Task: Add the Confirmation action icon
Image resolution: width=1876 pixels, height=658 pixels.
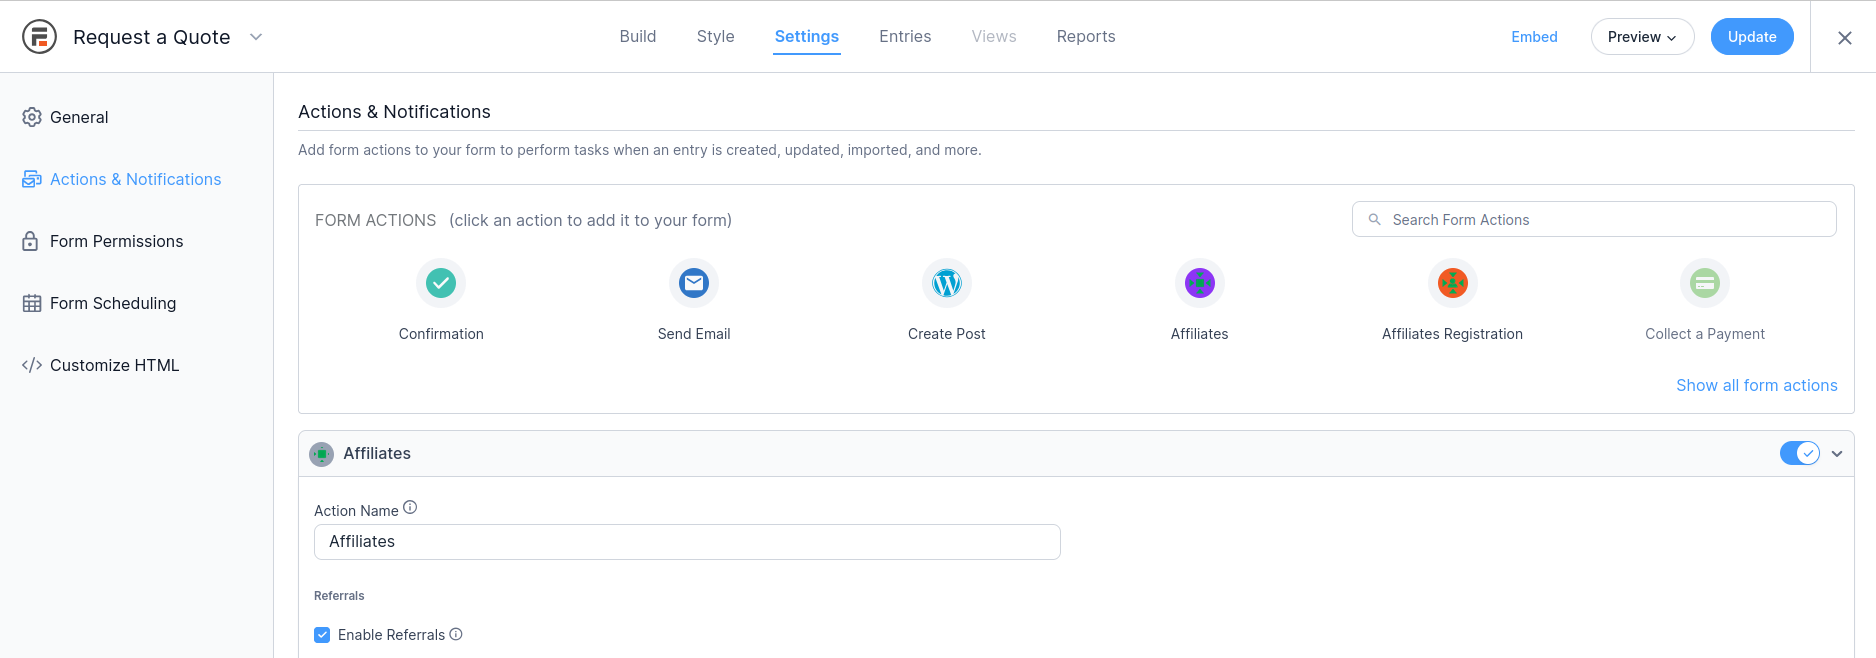Action: [441, 283]
